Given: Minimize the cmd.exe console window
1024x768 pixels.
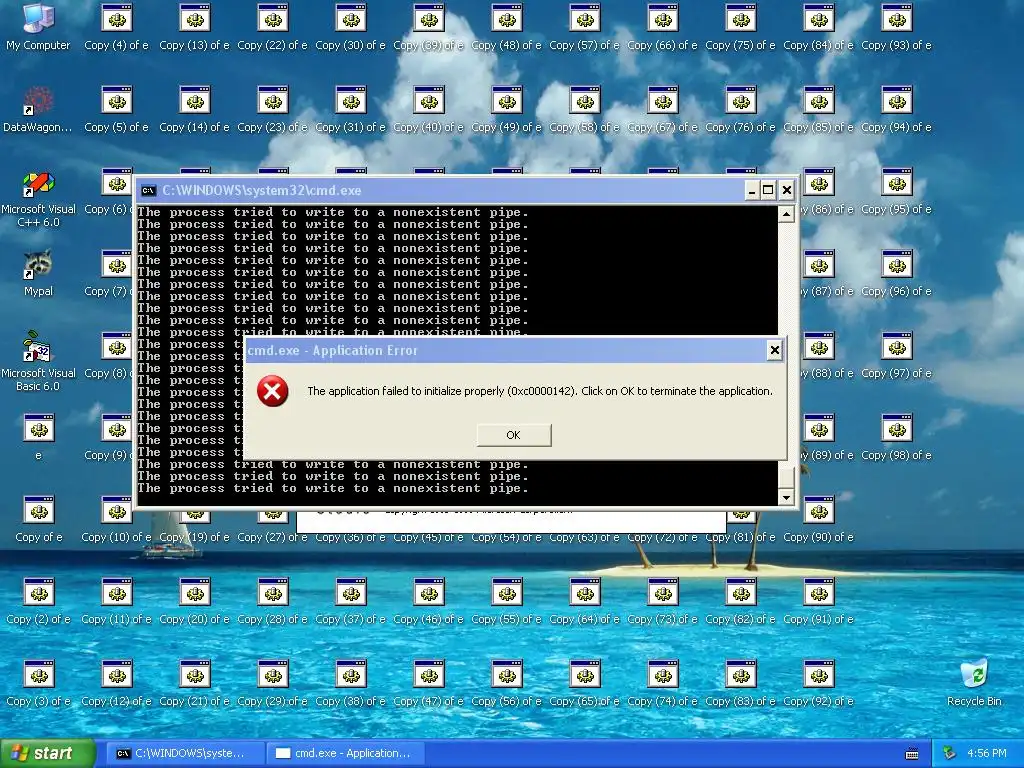Looking at the screenshot, I should click(752, 191).
